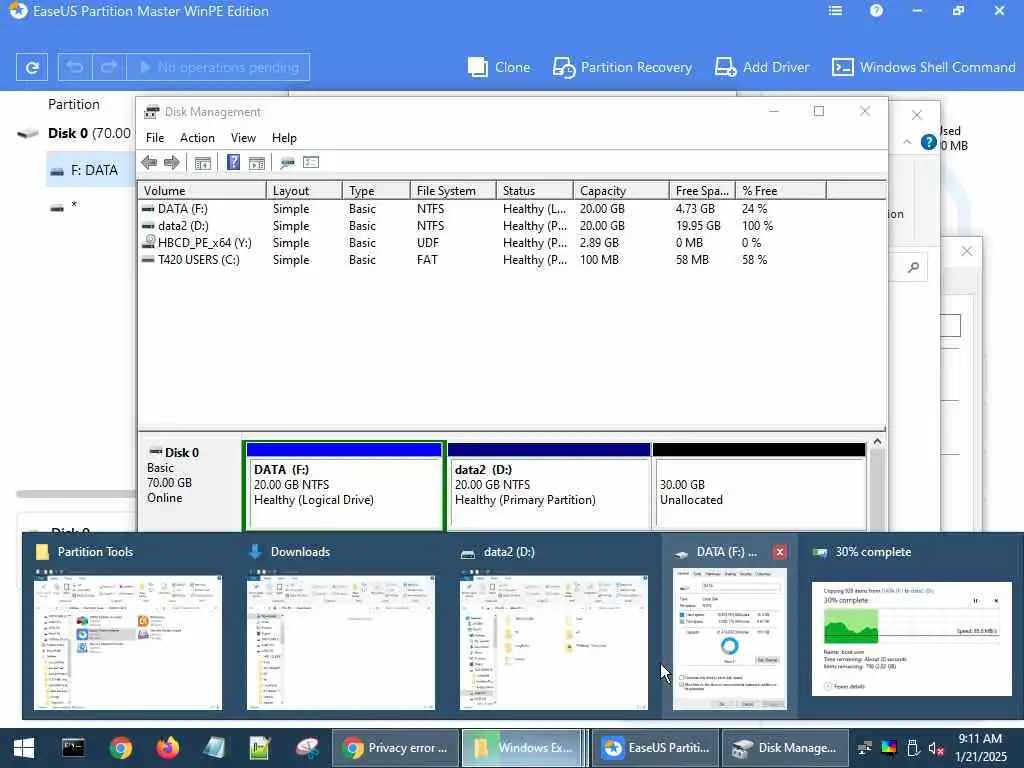Open the Chrome pinned taskbar icon

click(x=121, y=748)
